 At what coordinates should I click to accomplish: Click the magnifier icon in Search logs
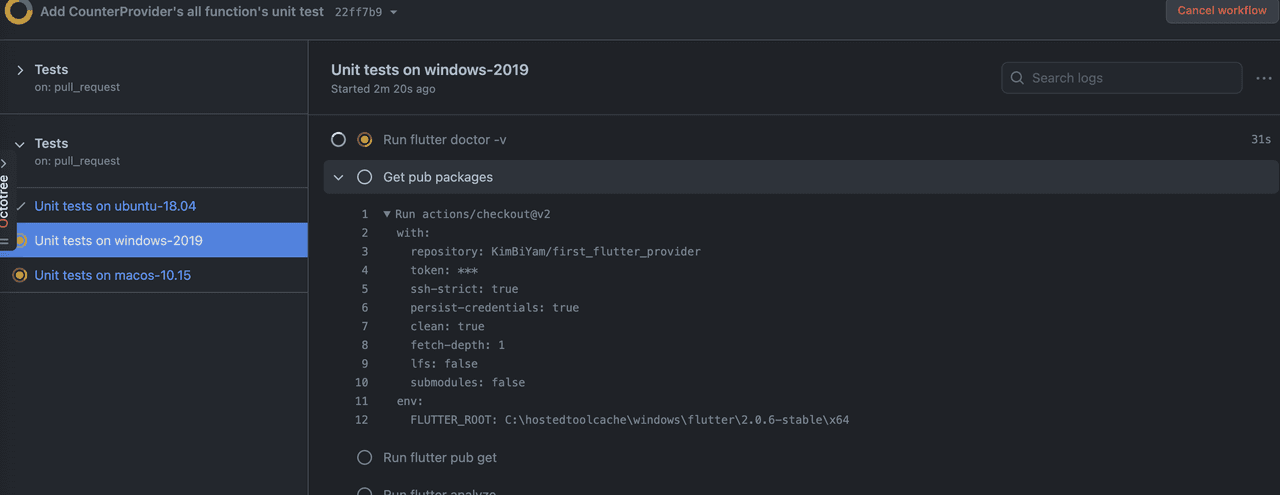click(1017, 78)
